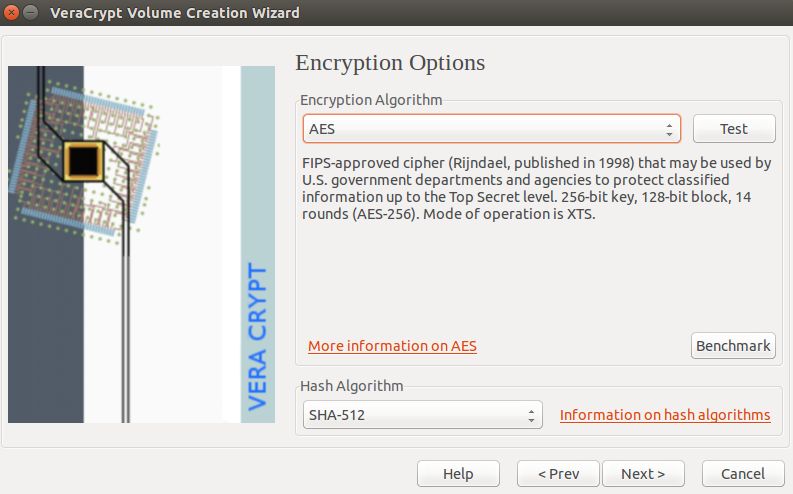Click the Encryption Options heading
793x494 pixels.
[390, 63]
